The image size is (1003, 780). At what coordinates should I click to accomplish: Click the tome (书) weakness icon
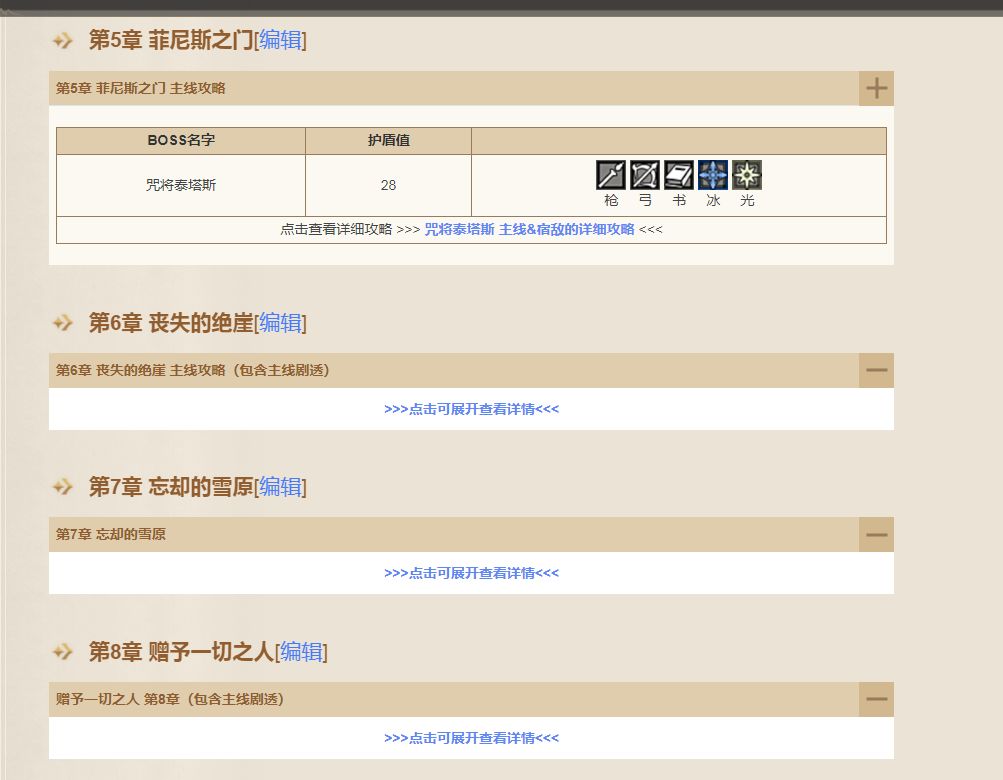coord(679,175)
